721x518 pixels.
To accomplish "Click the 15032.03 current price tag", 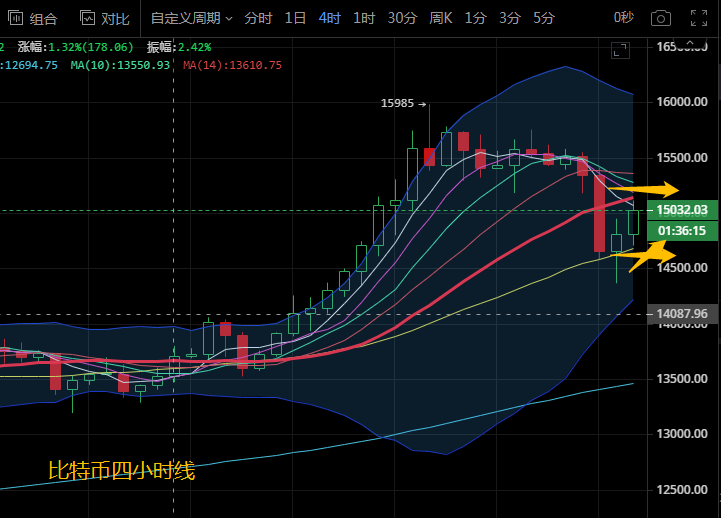I will point(683,210).
